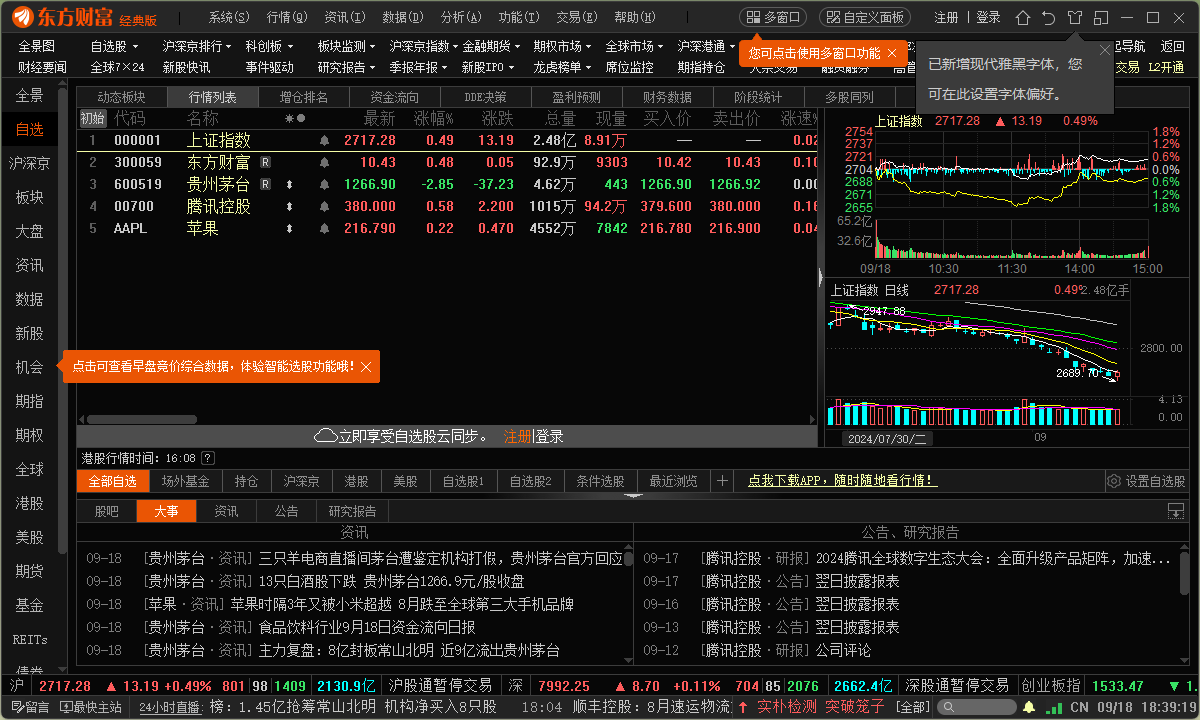Switch to the 财务数据 tab
Screen dimensions: 1200x720
pos(667,97)
